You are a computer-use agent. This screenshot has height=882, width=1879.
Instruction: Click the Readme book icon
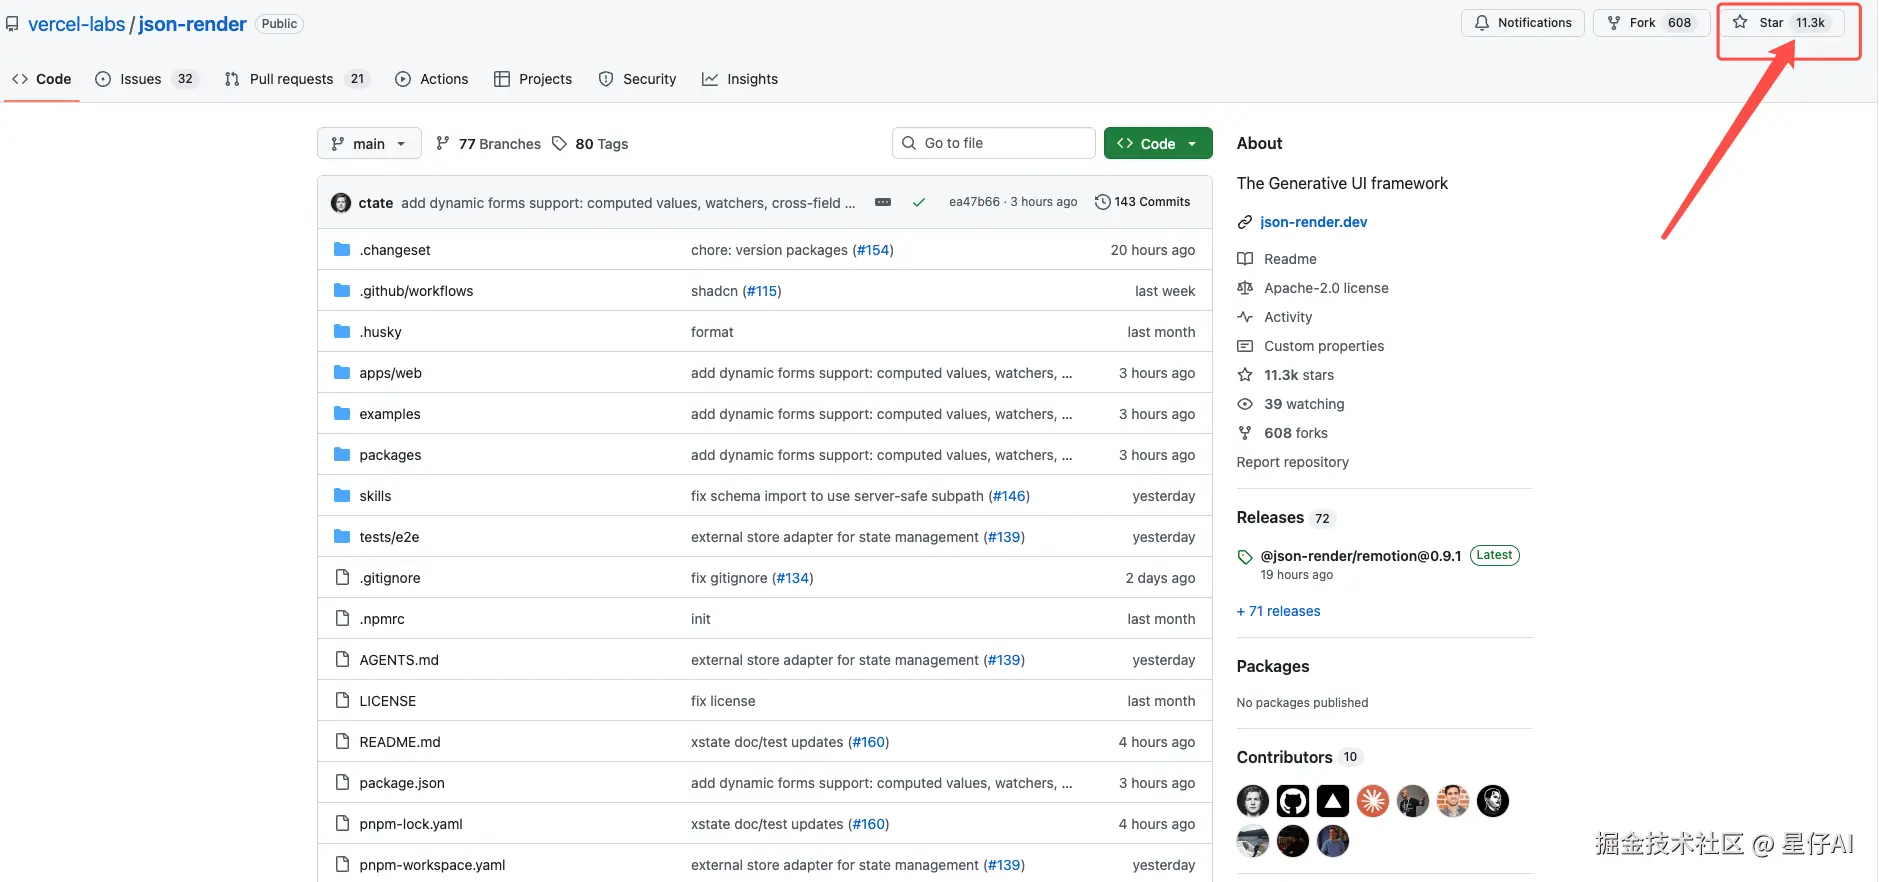pyautogui.click(x=1245, y=259)
